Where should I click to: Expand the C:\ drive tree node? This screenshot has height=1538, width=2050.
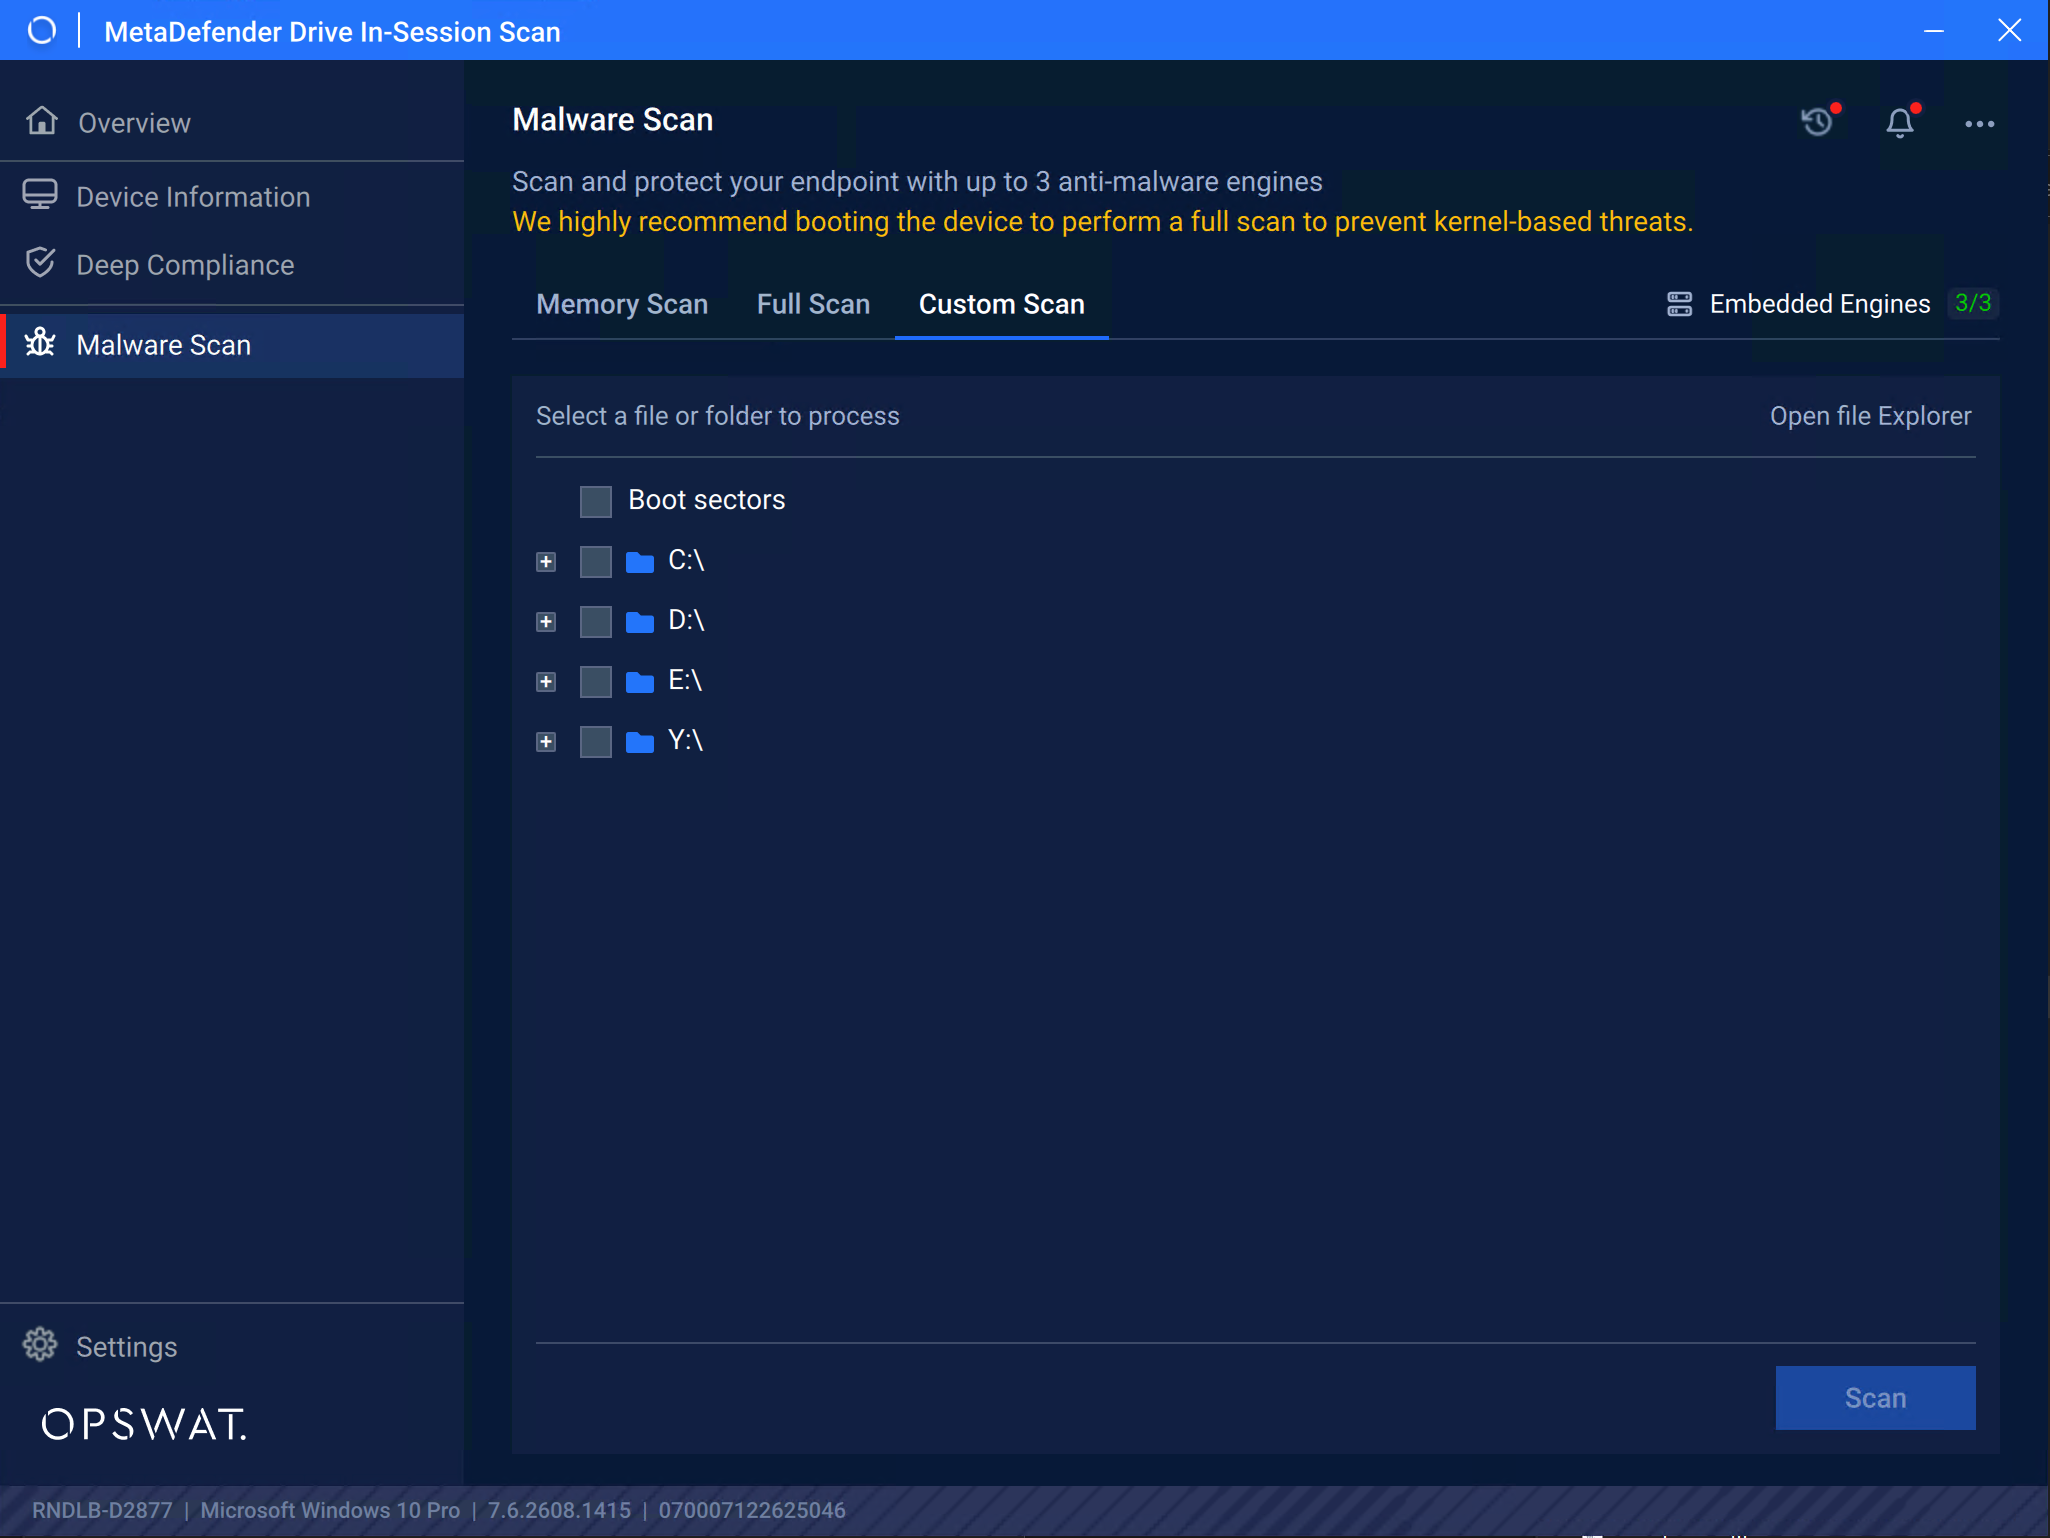[x=546, y=561]
